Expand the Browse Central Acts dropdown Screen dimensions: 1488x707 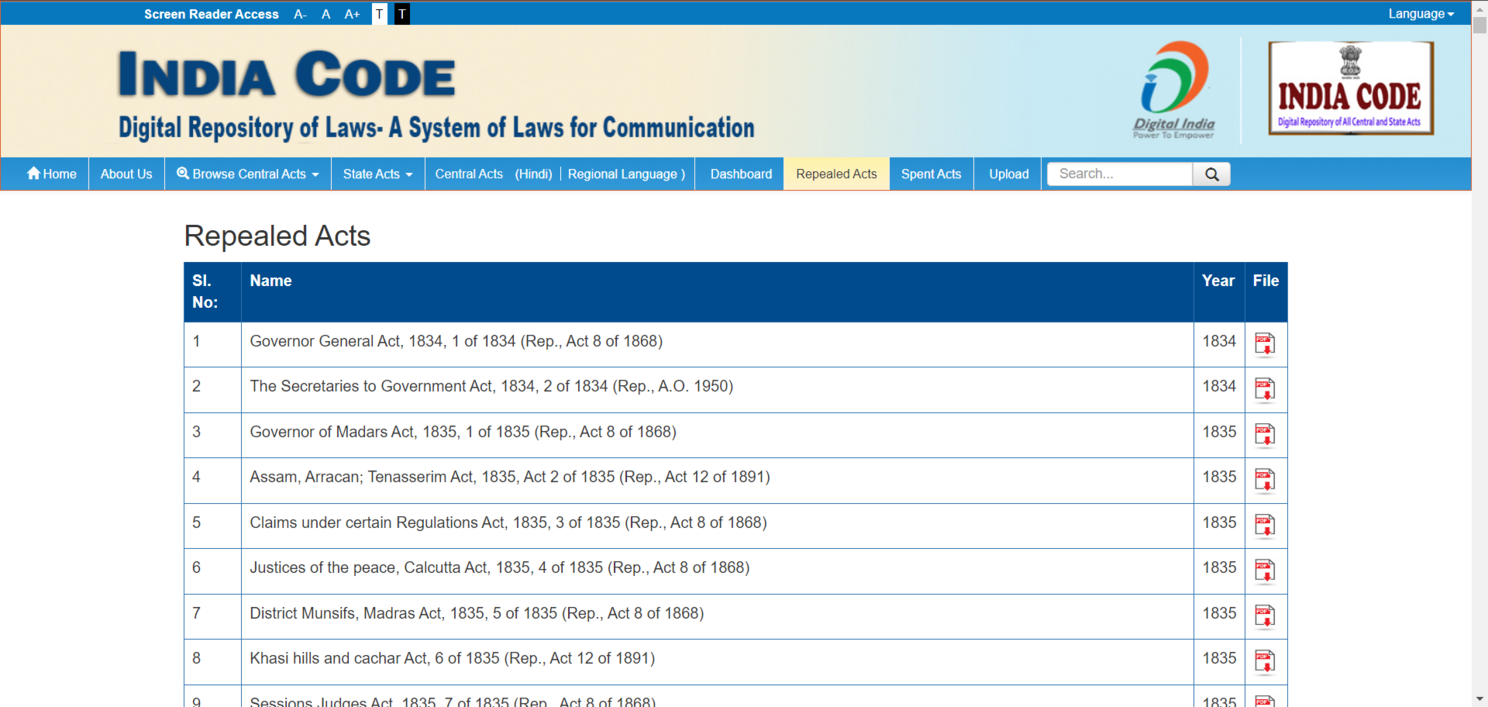coord(248,174)
